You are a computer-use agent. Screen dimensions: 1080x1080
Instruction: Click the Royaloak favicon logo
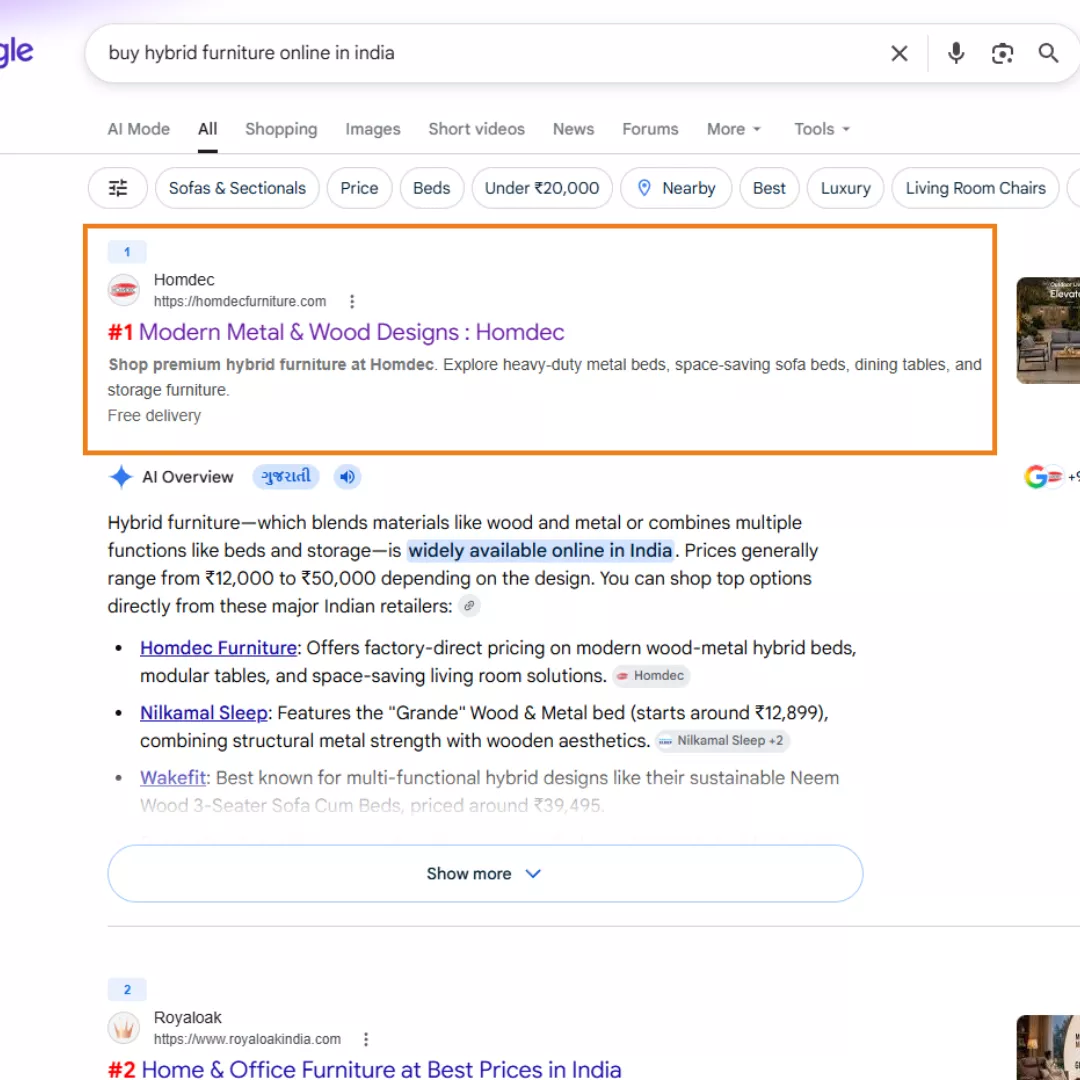point(123,1028)
